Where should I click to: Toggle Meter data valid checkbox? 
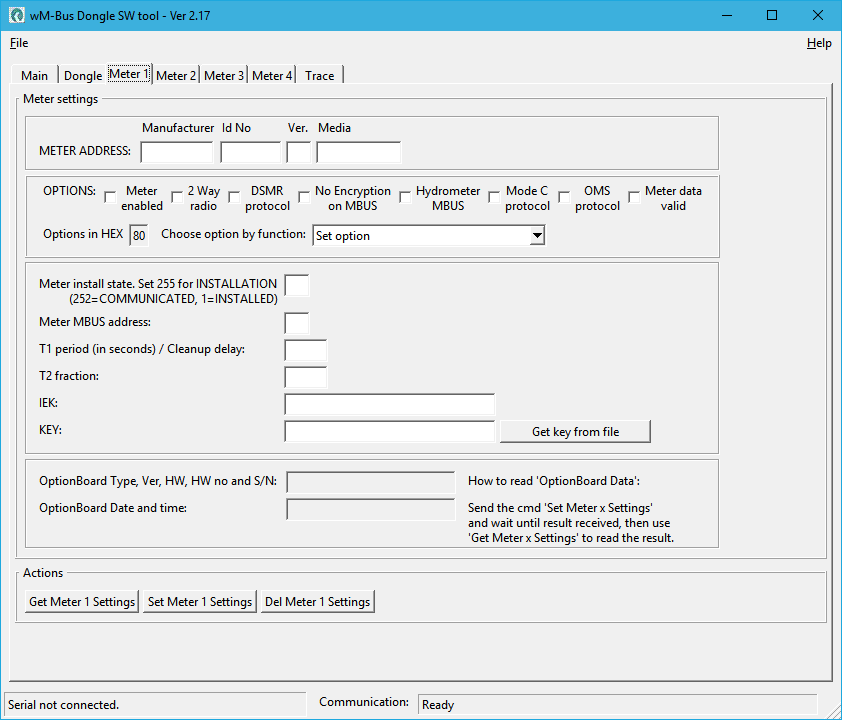[634, 198]
